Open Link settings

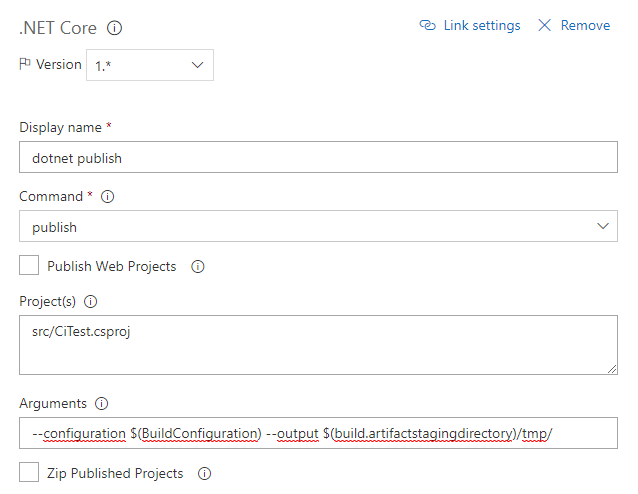pyautogui.click(x=482, y=25)
